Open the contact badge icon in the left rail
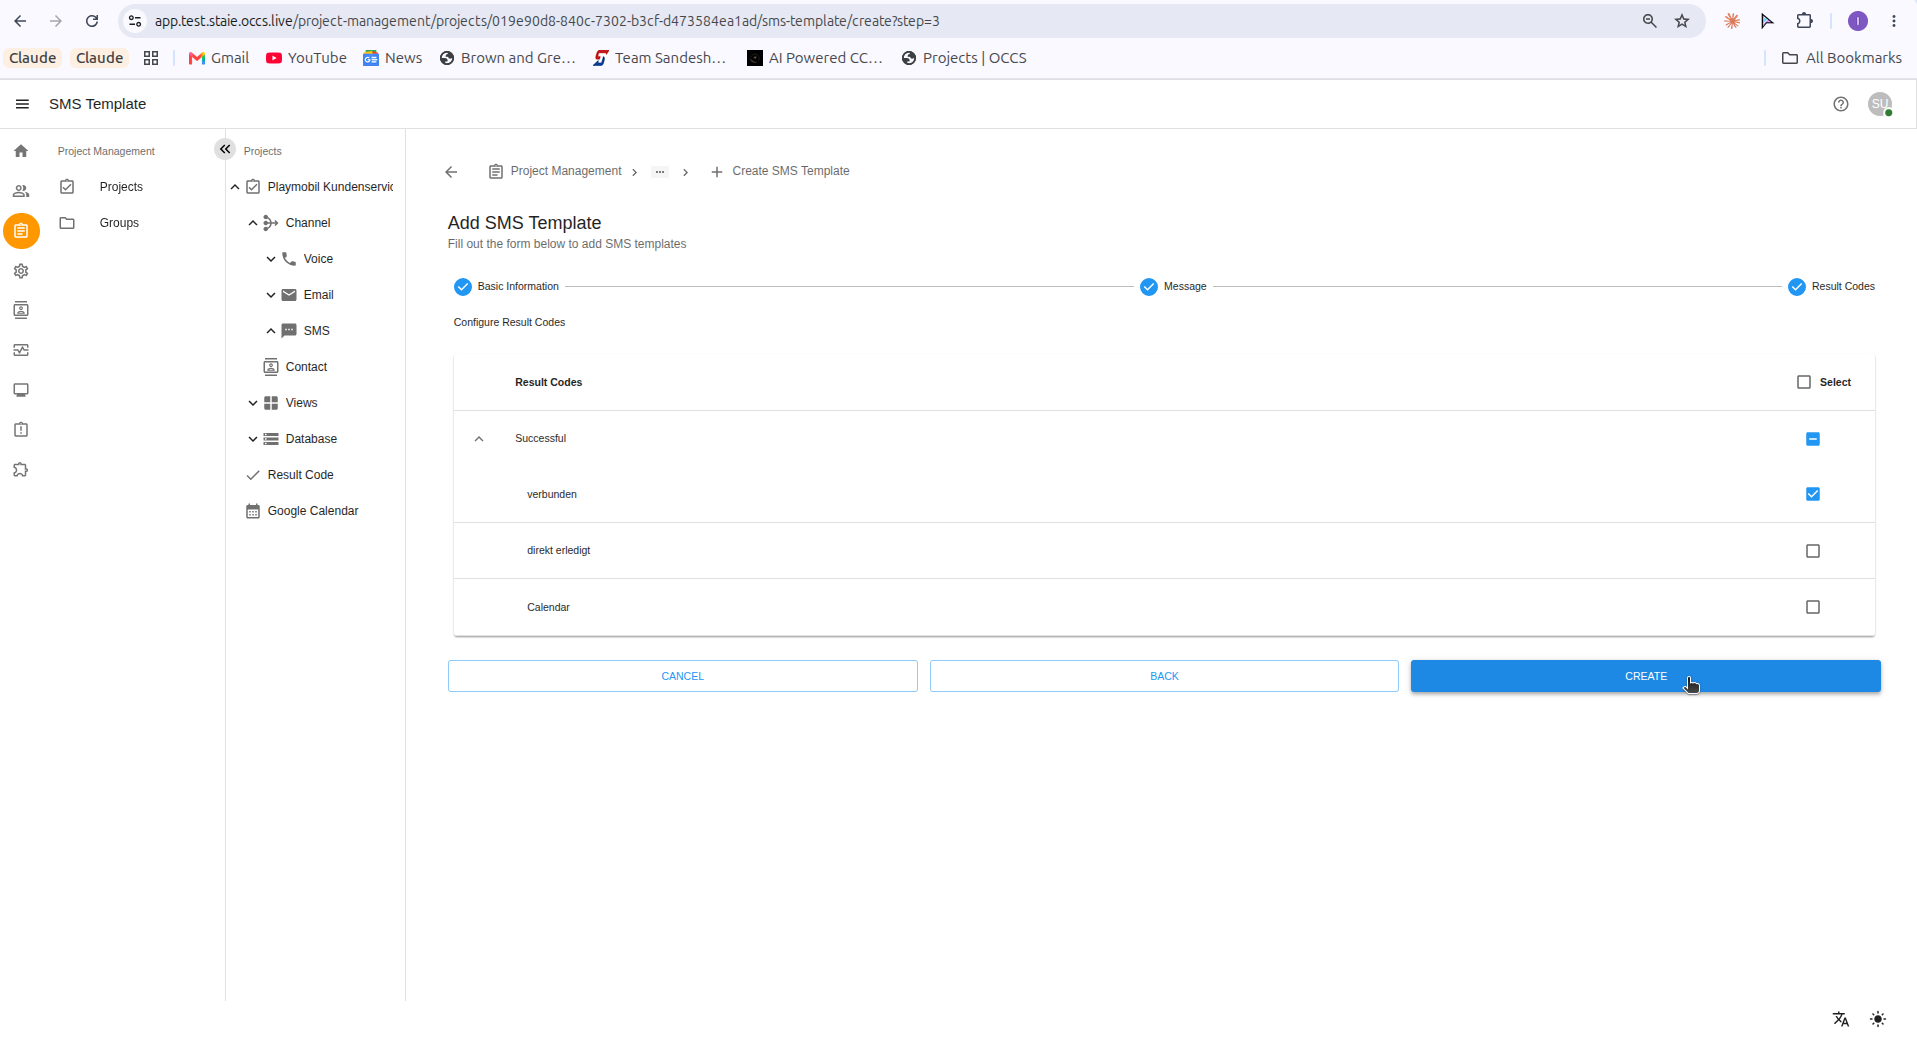Screen dimensions: 1917x1038 (x=21, y=310)
